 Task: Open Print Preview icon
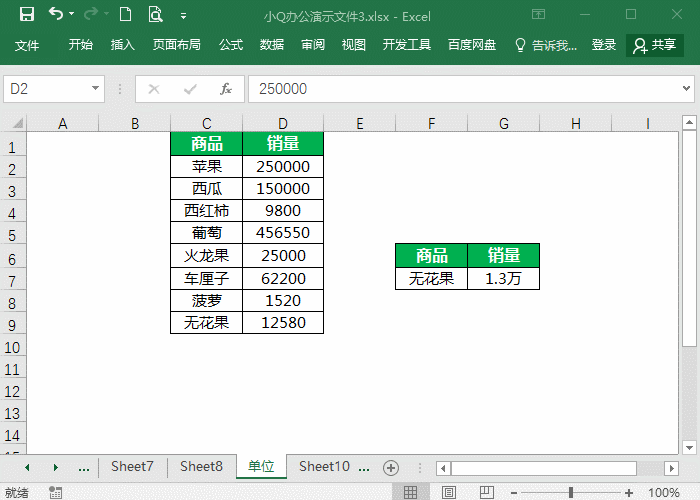pos(155,14)
